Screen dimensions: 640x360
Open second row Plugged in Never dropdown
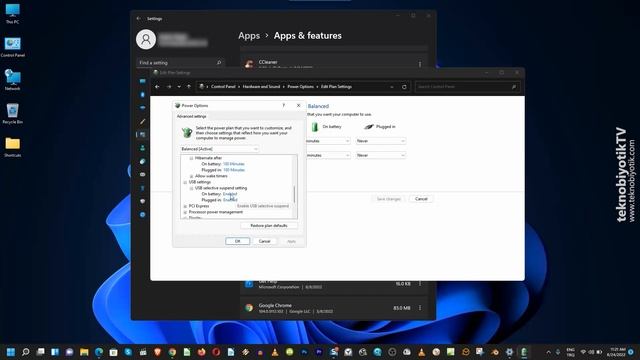tap(380, 155)
